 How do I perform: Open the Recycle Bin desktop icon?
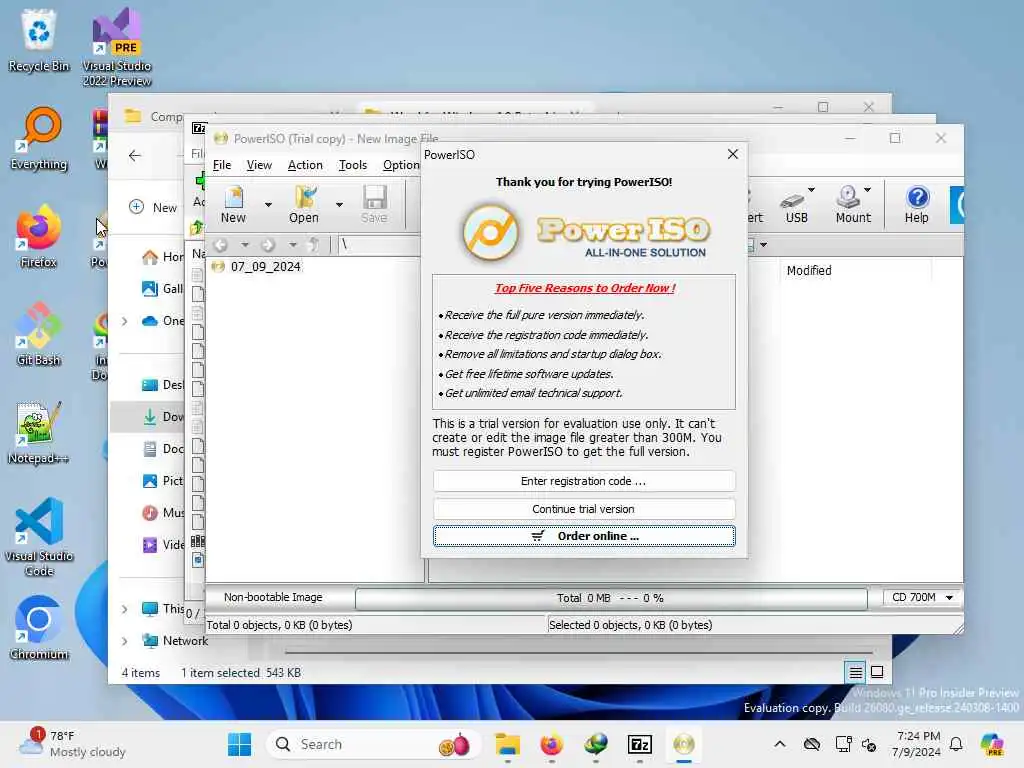(39, 40)
